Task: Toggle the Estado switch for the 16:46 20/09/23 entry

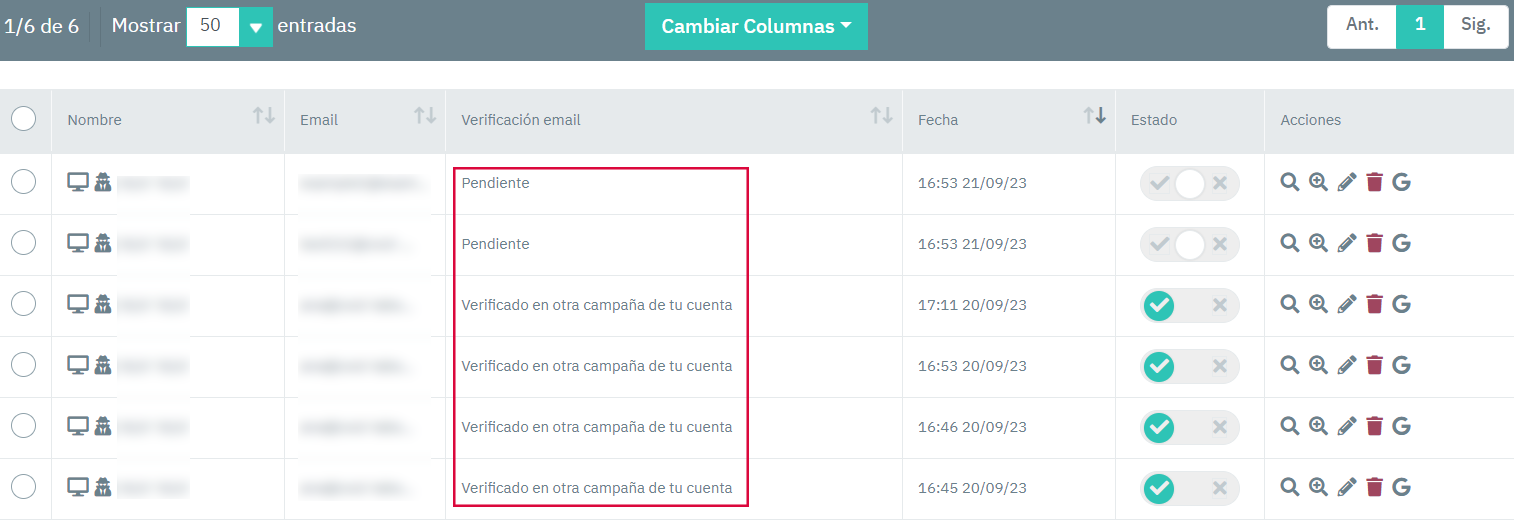Action: (1189, 427)
